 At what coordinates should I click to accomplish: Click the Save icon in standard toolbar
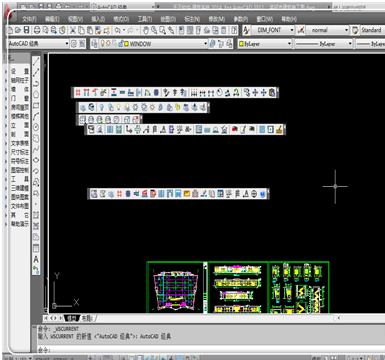[x=26, y=30]
